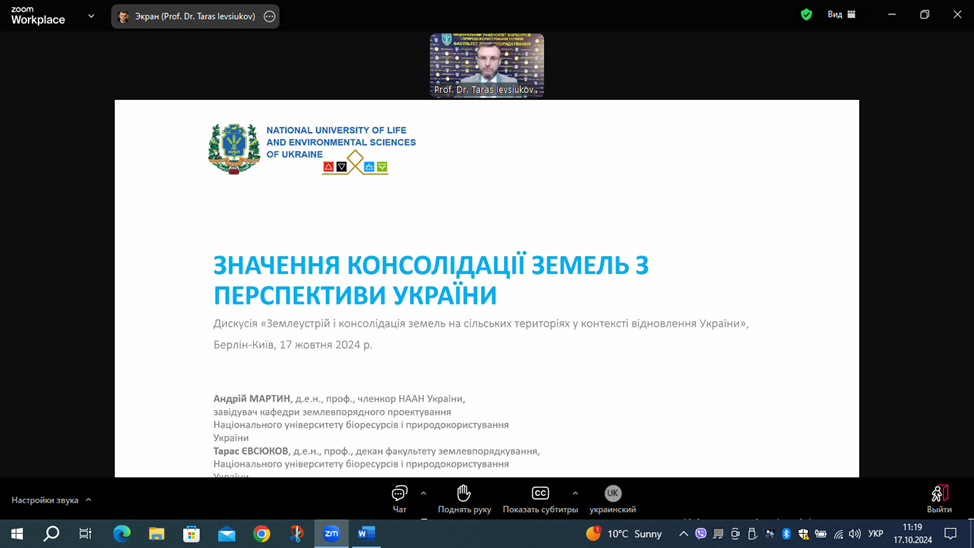Open Task View on taskbar

pos(85,534)
